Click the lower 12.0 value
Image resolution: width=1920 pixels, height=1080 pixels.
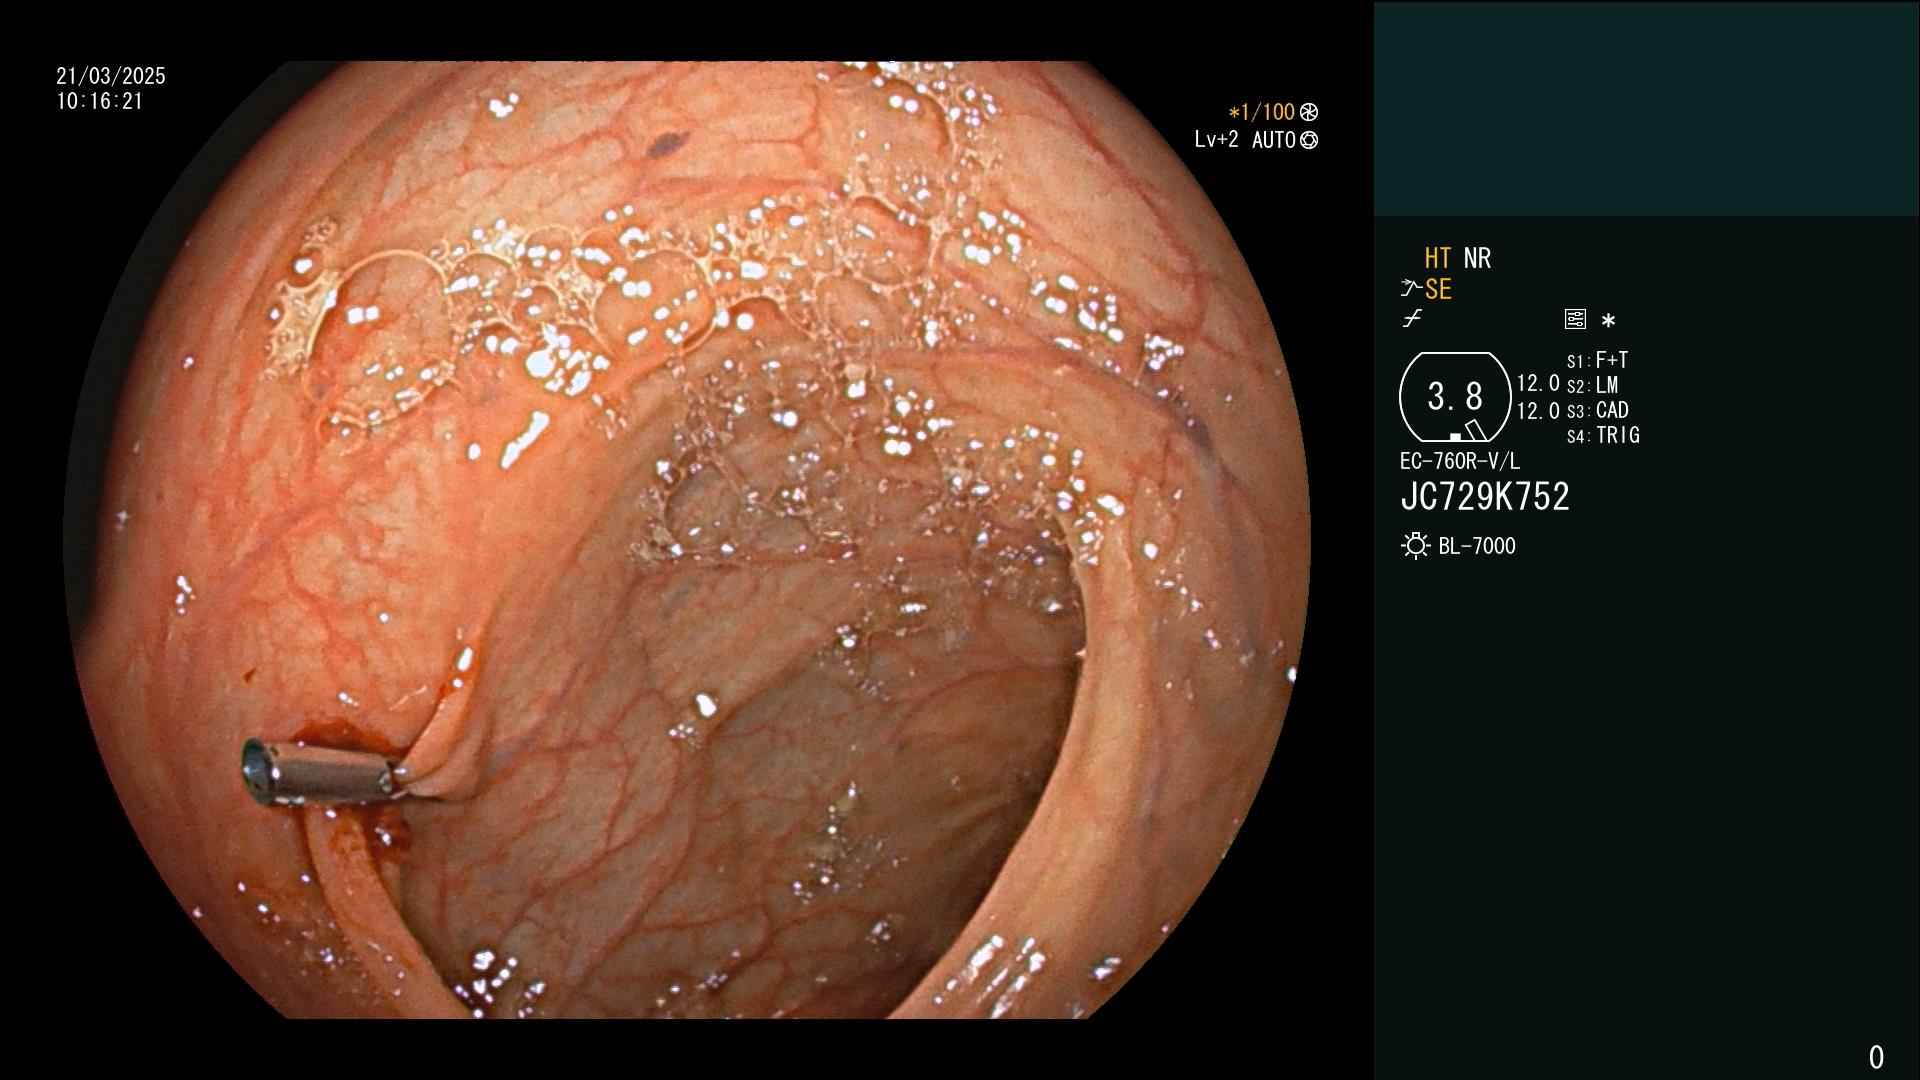(x=1538, y=410)
